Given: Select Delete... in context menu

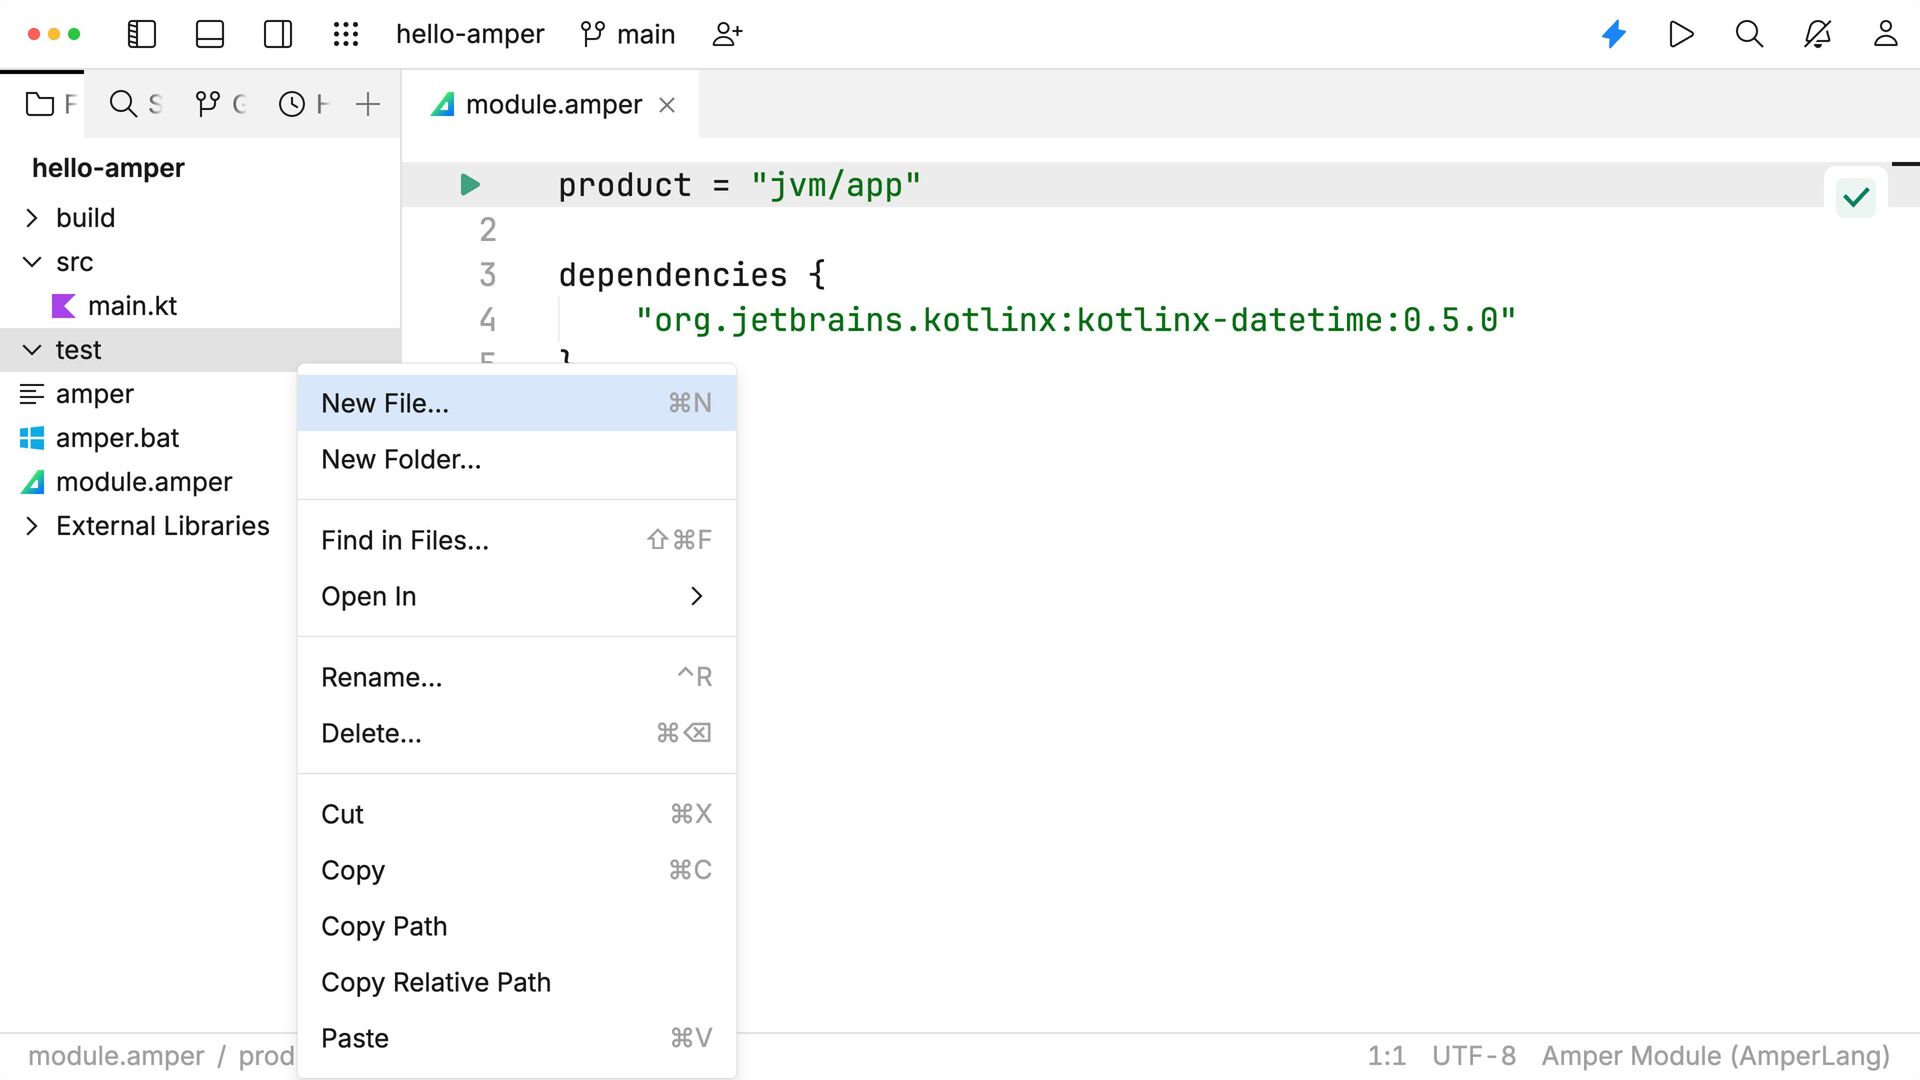Looking at the screenshot, I should coord(517,733).
